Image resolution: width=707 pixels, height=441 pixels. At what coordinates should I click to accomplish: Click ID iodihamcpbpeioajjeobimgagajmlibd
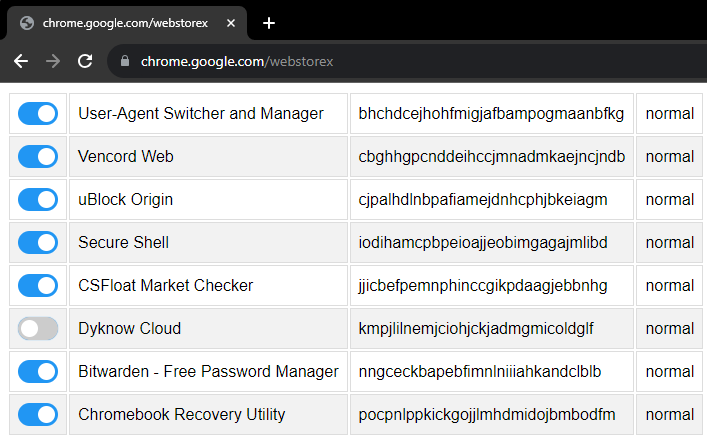[483, 243]
